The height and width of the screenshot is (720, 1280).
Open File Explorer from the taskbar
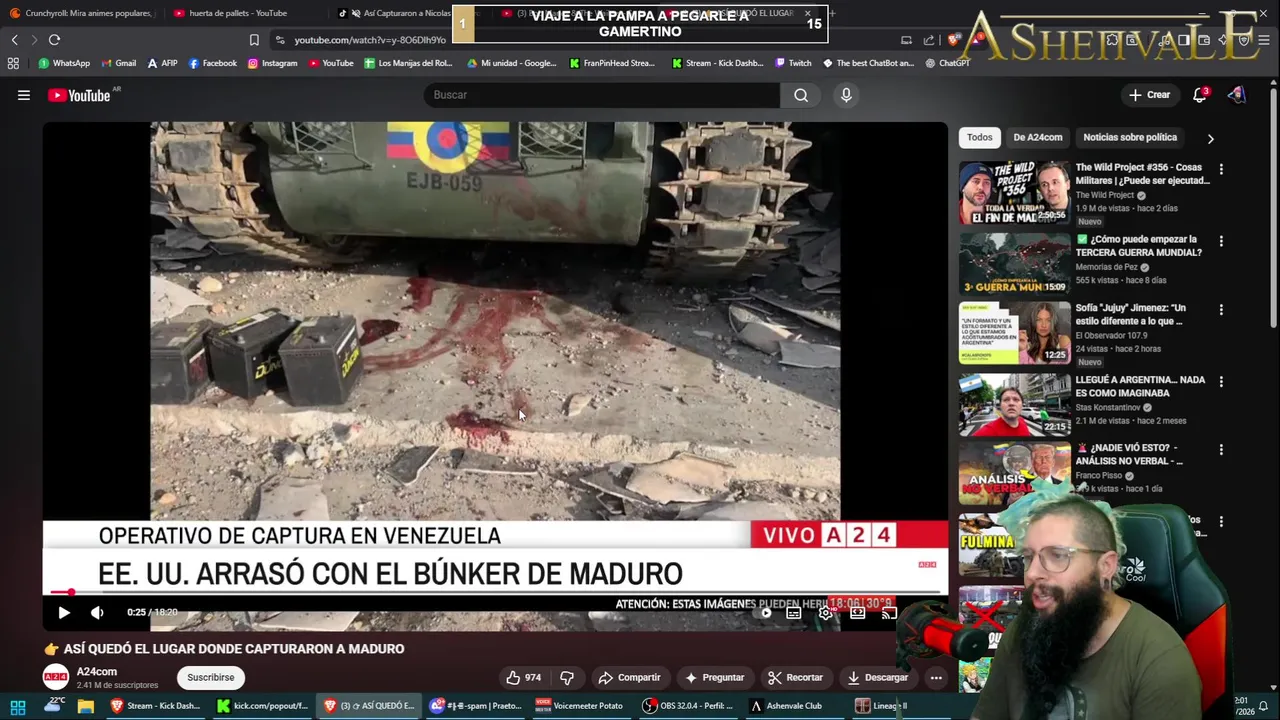click(86, 706)
